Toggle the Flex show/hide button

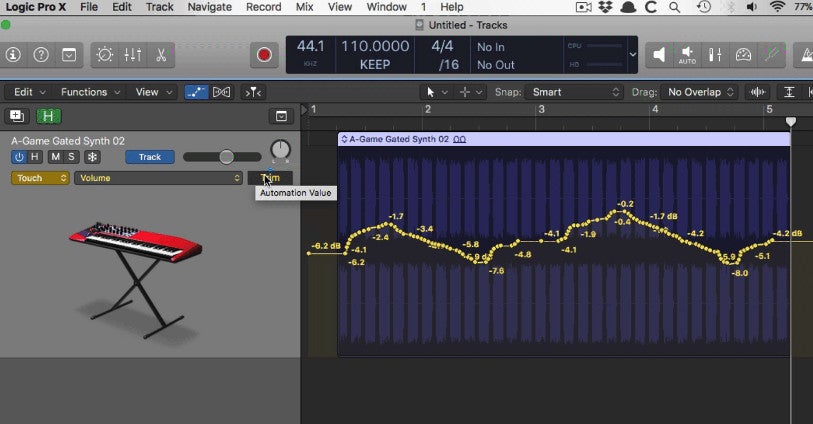(x=221, y=92)
